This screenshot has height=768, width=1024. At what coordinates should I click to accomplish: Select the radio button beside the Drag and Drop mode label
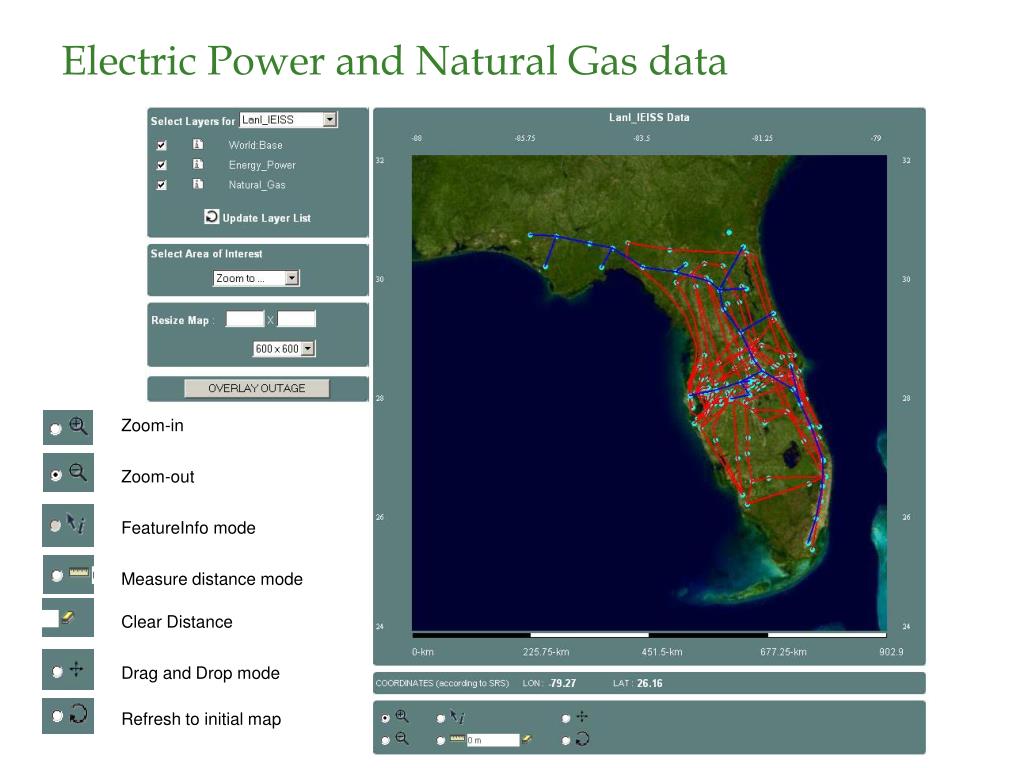pos(57,671)
